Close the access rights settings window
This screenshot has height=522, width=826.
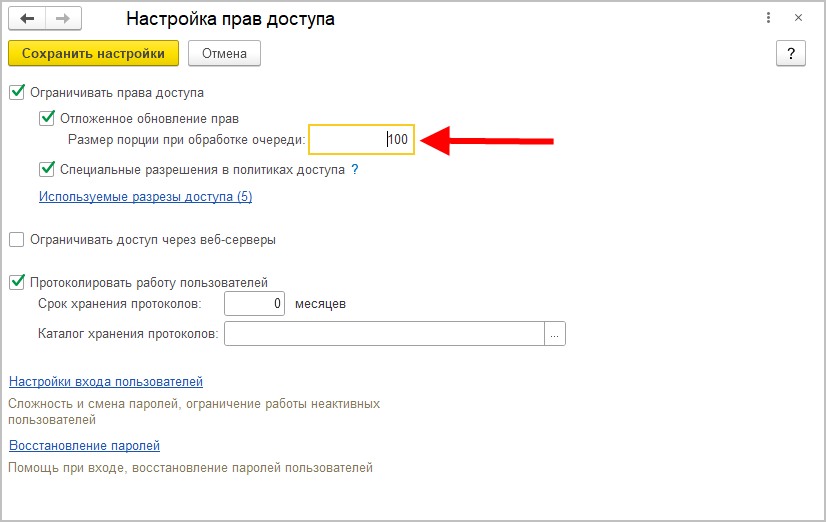[x=798, y=18]
